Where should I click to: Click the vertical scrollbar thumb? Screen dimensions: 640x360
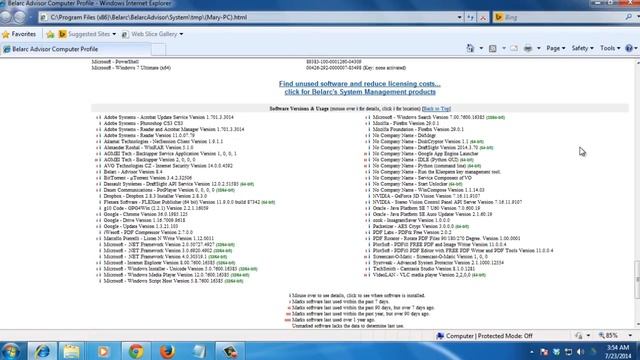click(637, 280)
